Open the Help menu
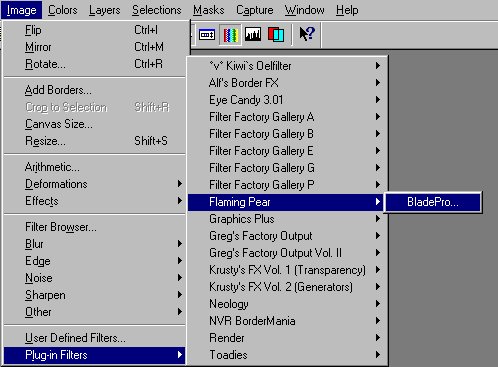This screenshot has width=498, height=367. tap(347, 10)
